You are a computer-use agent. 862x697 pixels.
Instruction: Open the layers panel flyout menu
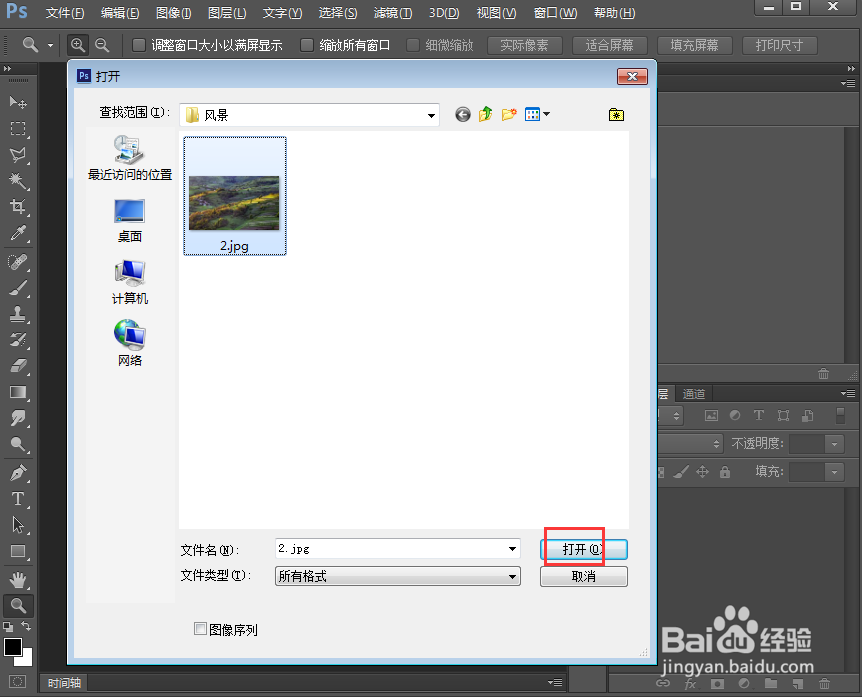(x=848, y=394)
